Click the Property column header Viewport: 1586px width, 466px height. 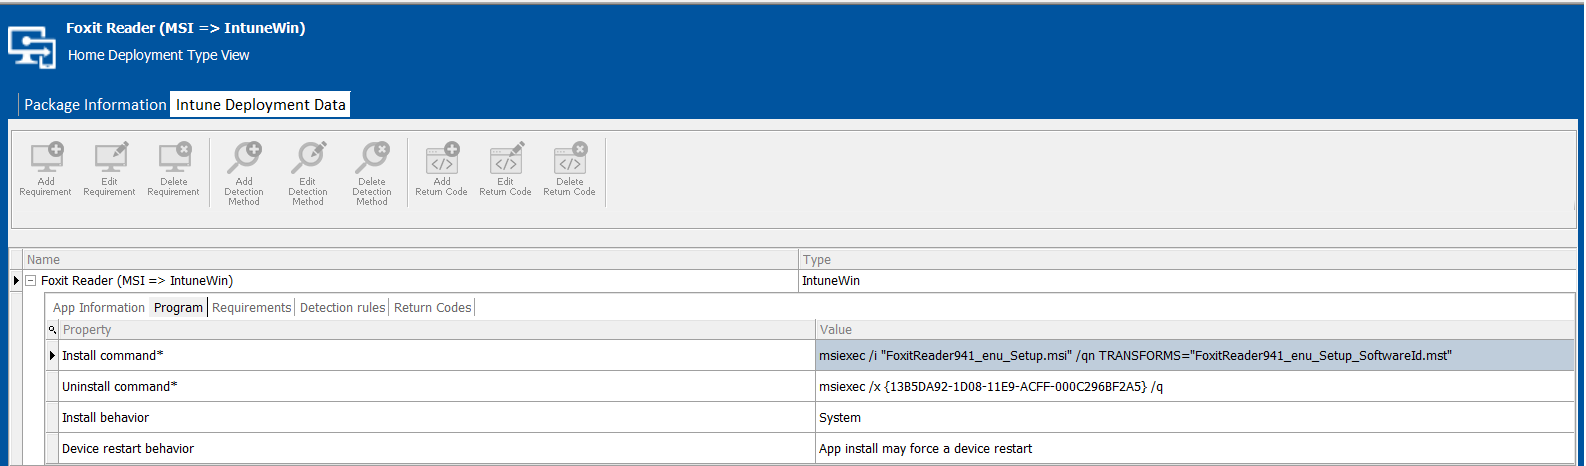point(437,330)
